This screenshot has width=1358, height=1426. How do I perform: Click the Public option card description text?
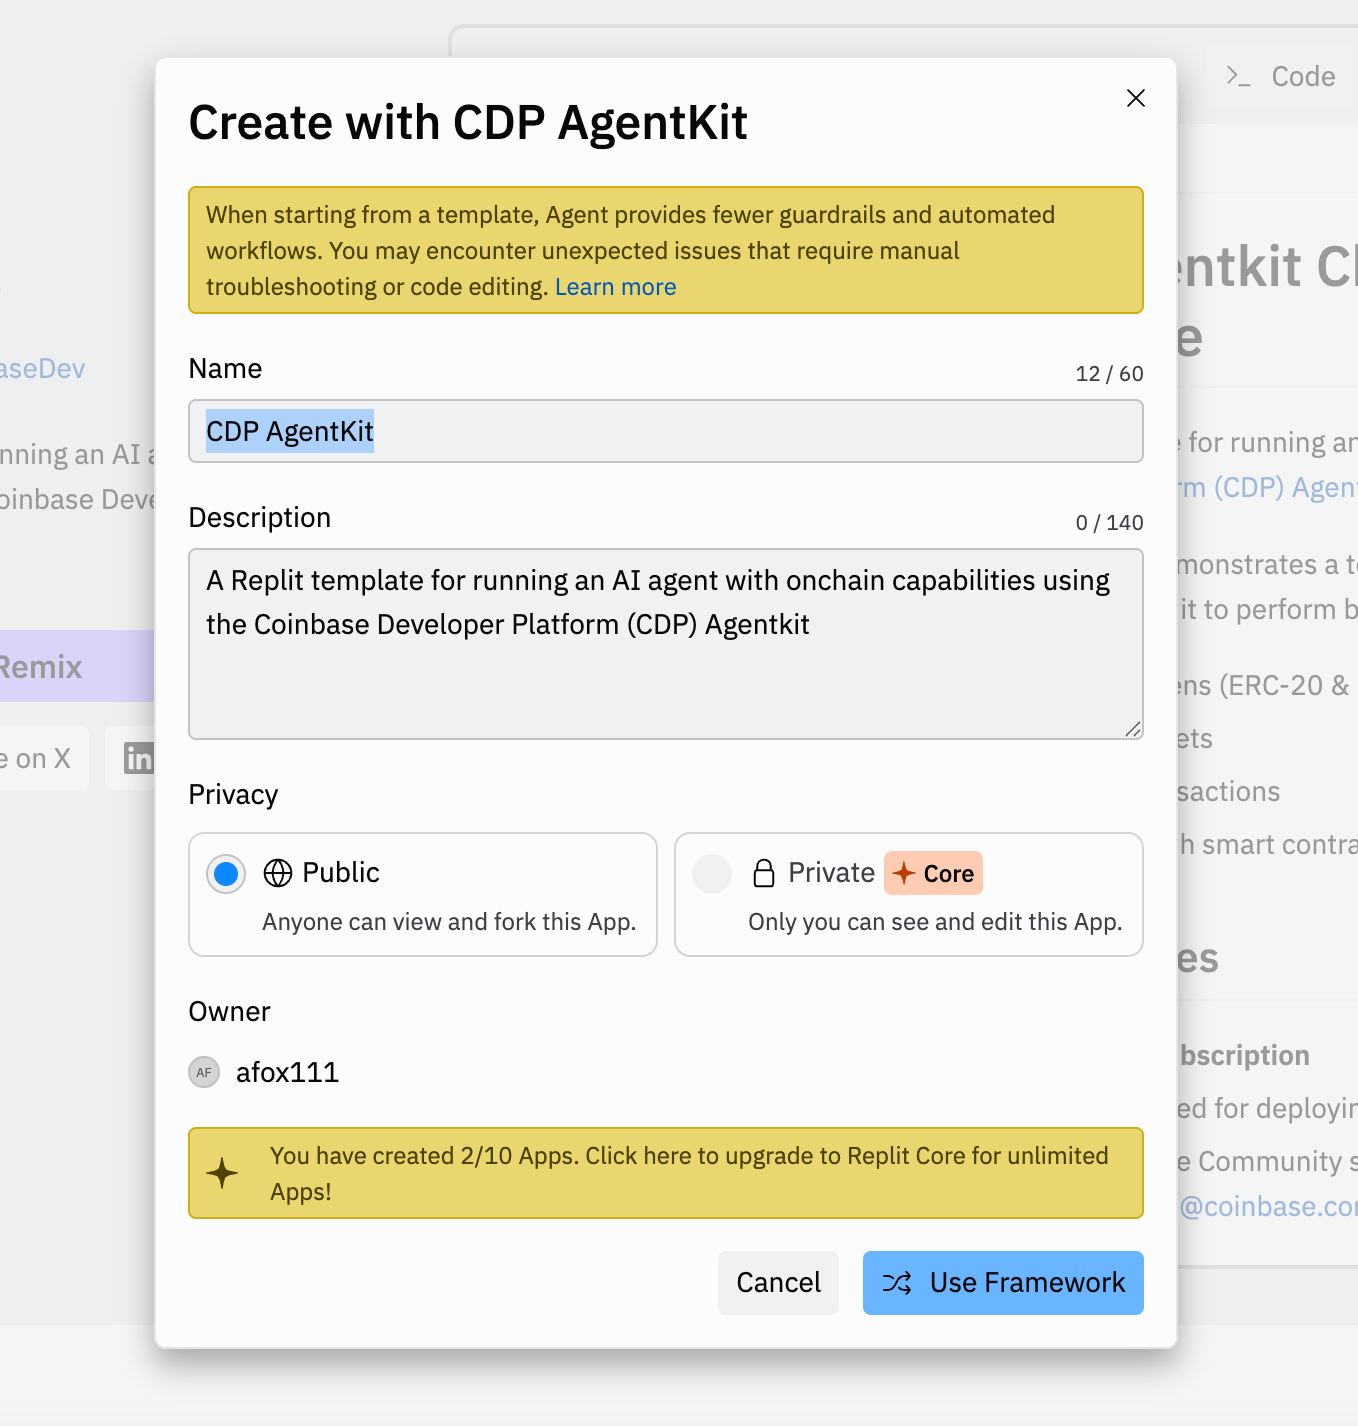(449, 922)
